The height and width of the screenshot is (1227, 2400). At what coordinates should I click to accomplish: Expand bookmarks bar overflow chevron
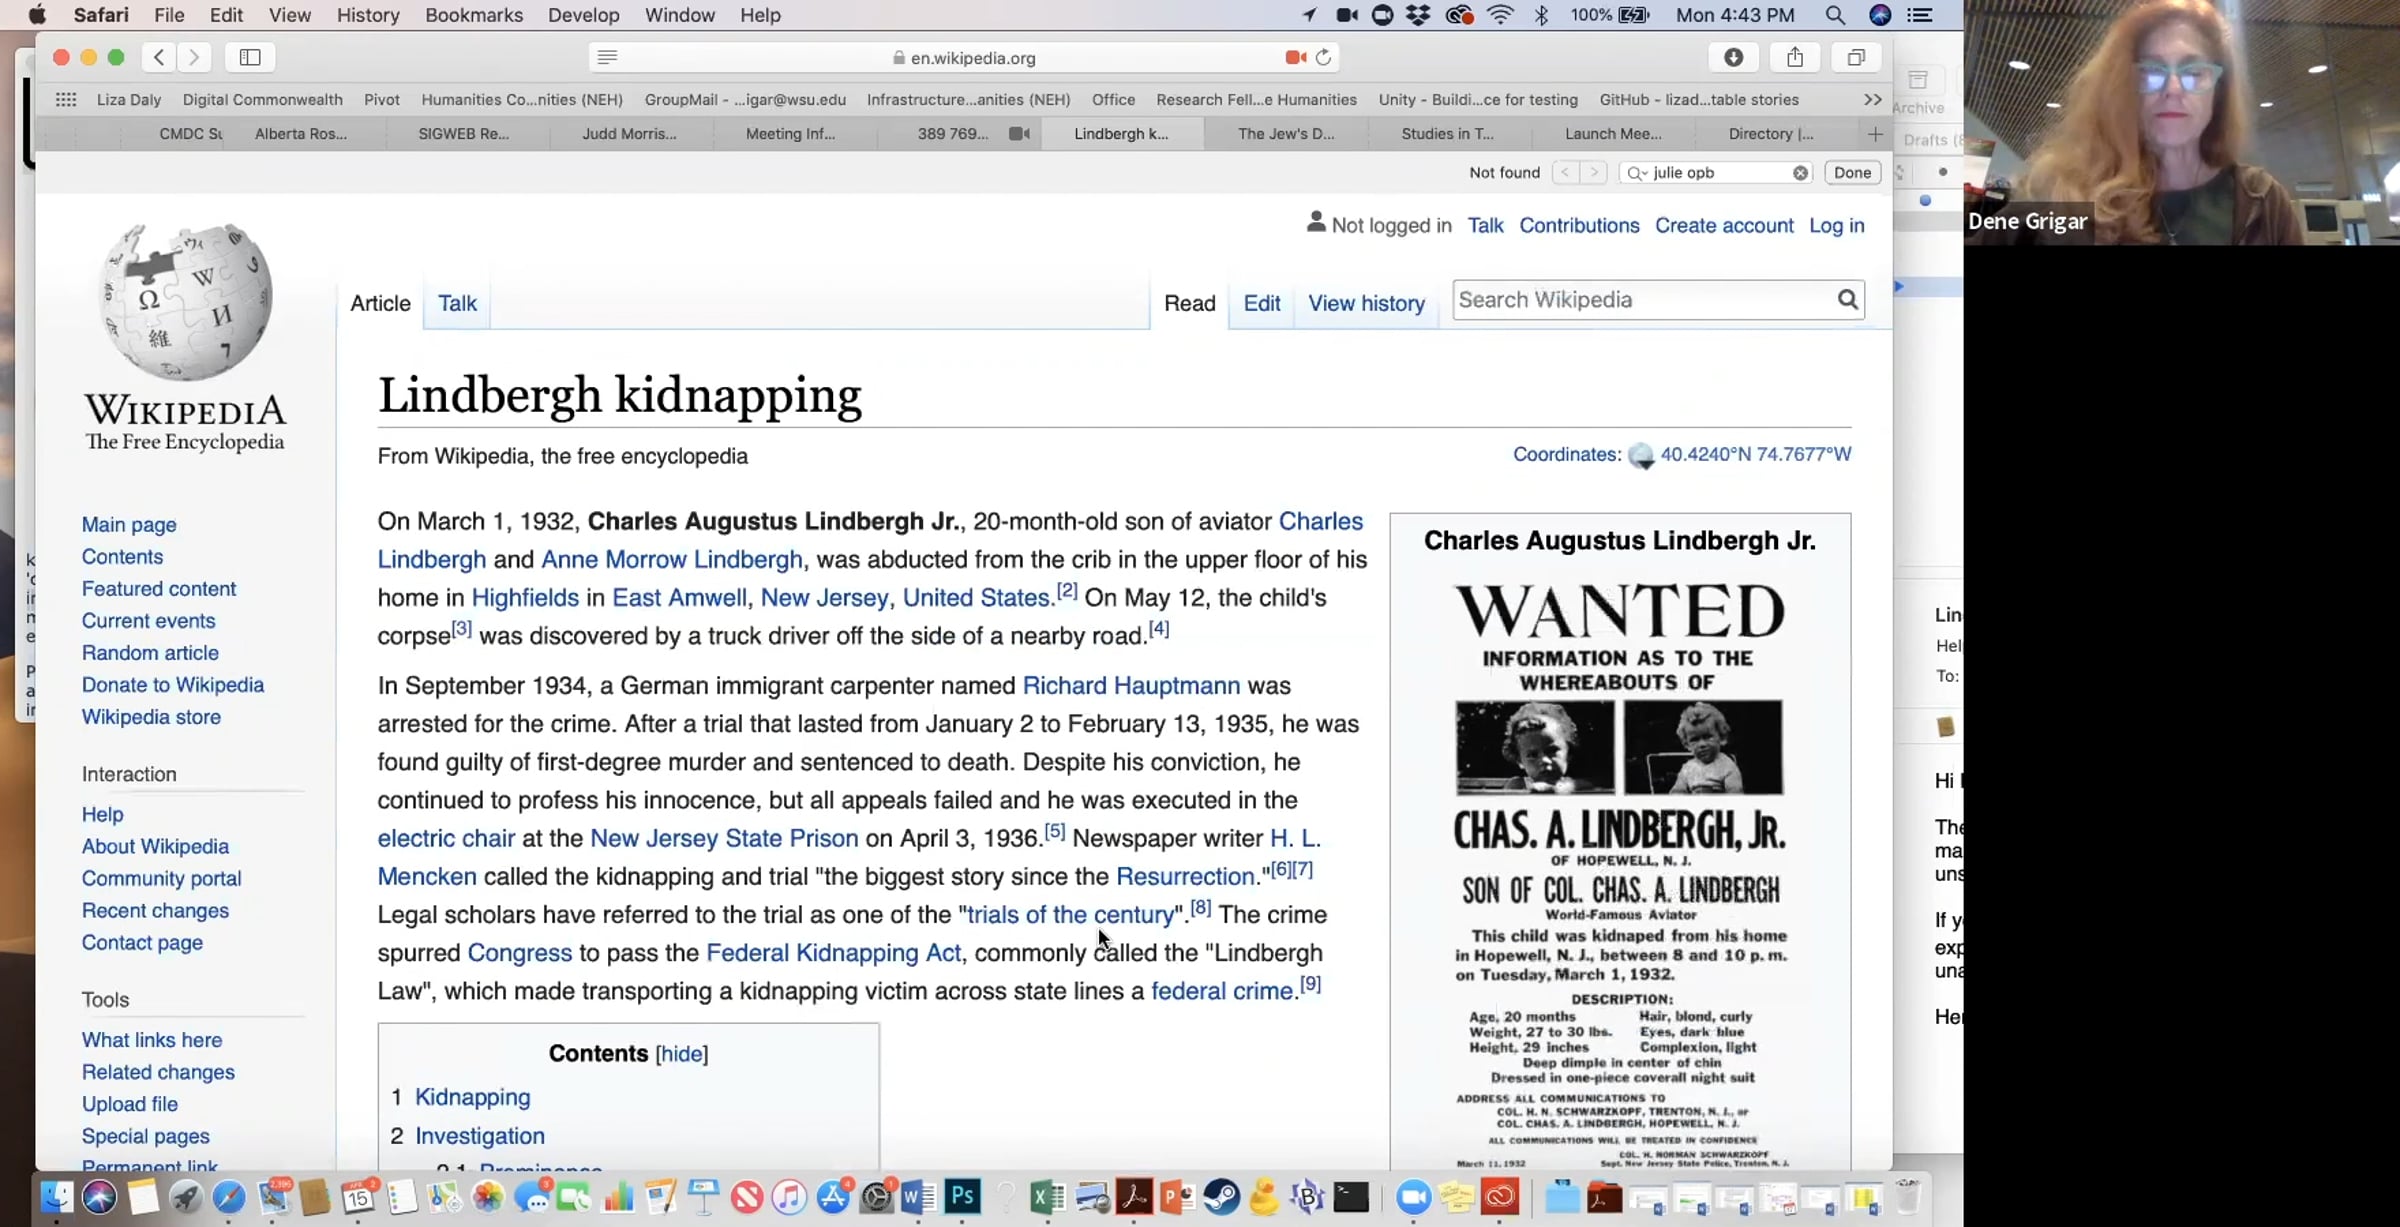[x=1872, y=100]
